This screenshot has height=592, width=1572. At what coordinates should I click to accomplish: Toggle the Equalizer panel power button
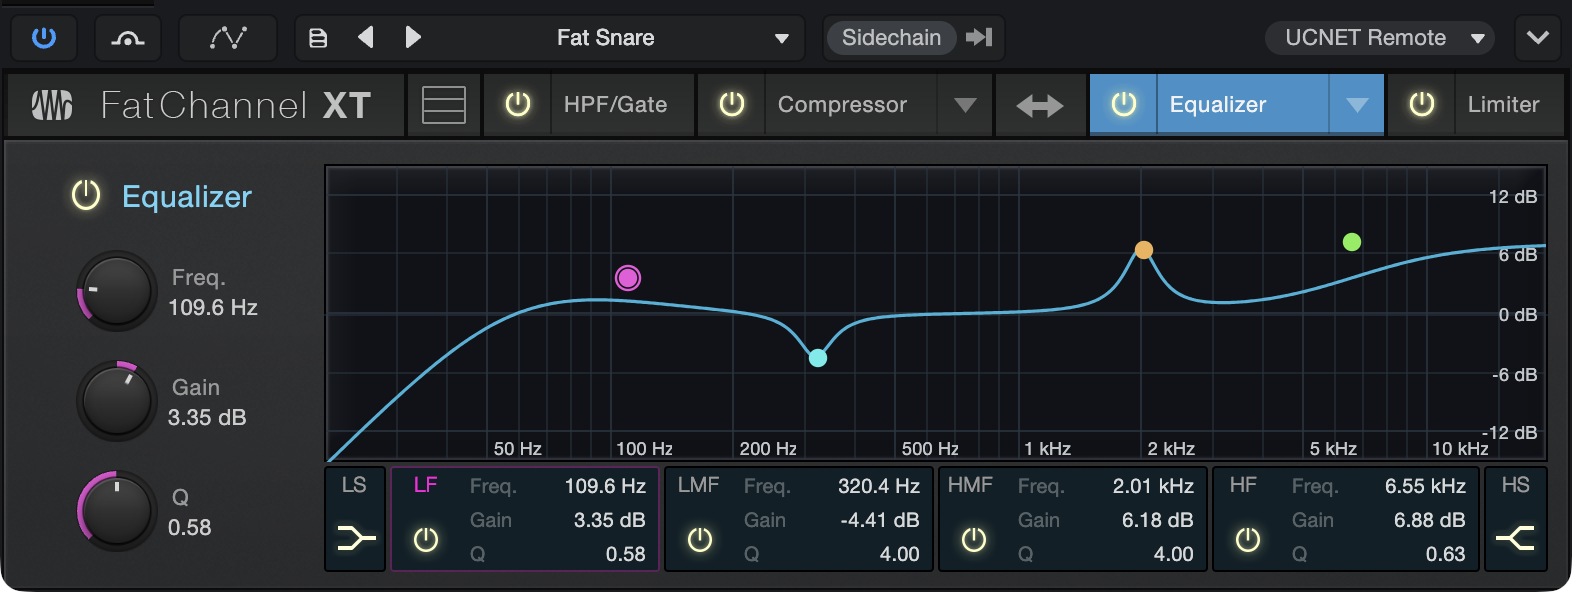(86, 195)
